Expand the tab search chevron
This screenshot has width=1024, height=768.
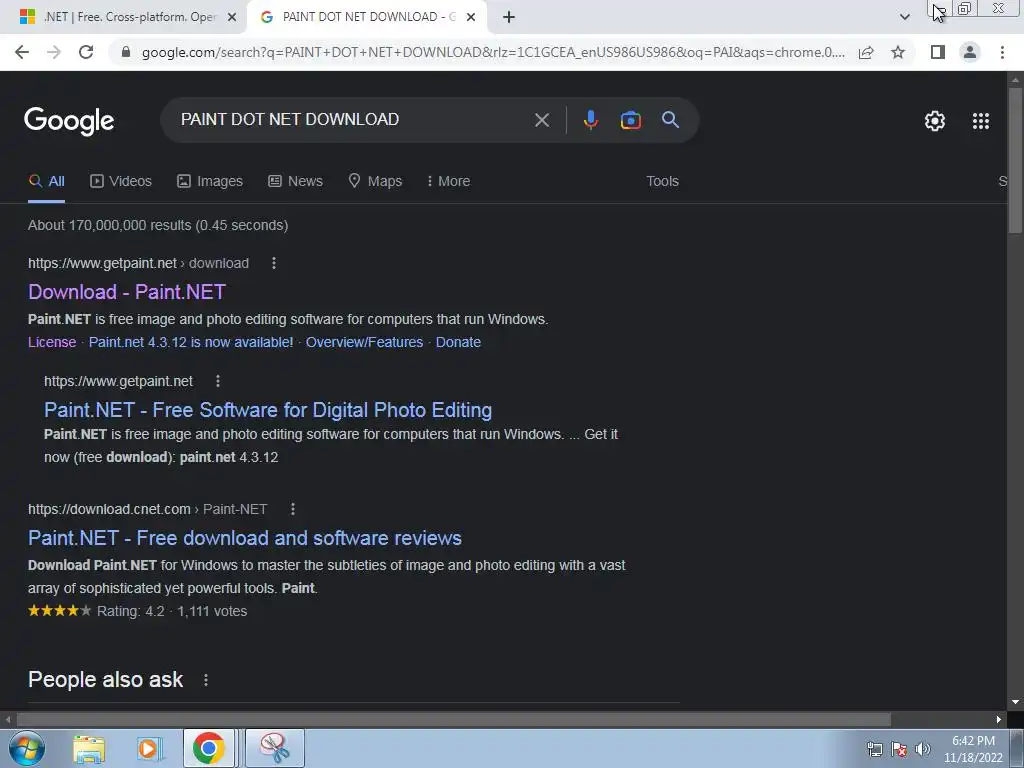[904, 17]
